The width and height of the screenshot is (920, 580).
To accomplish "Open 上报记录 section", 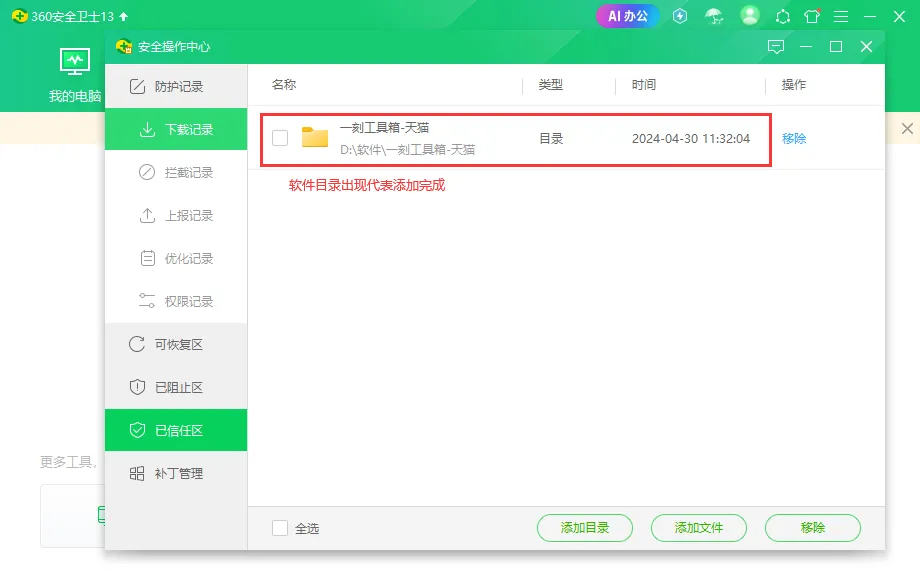I will (176, 215).
